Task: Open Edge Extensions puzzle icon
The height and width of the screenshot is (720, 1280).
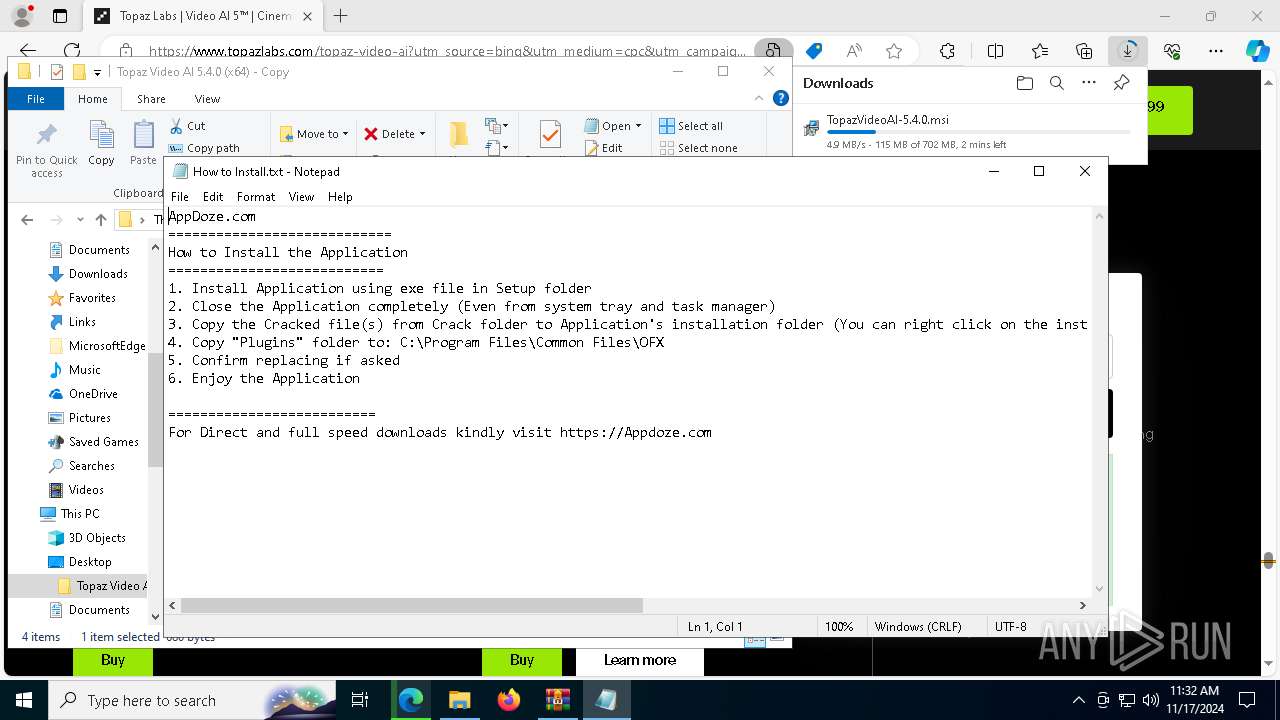Action: pos(947,51)
